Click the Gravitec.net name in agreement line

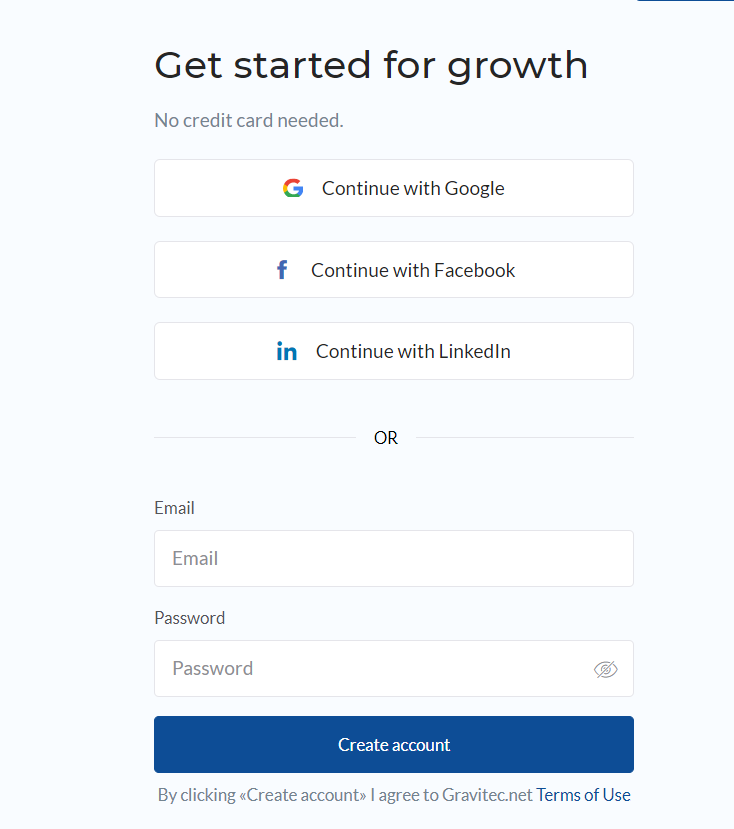tap(487, 795)
